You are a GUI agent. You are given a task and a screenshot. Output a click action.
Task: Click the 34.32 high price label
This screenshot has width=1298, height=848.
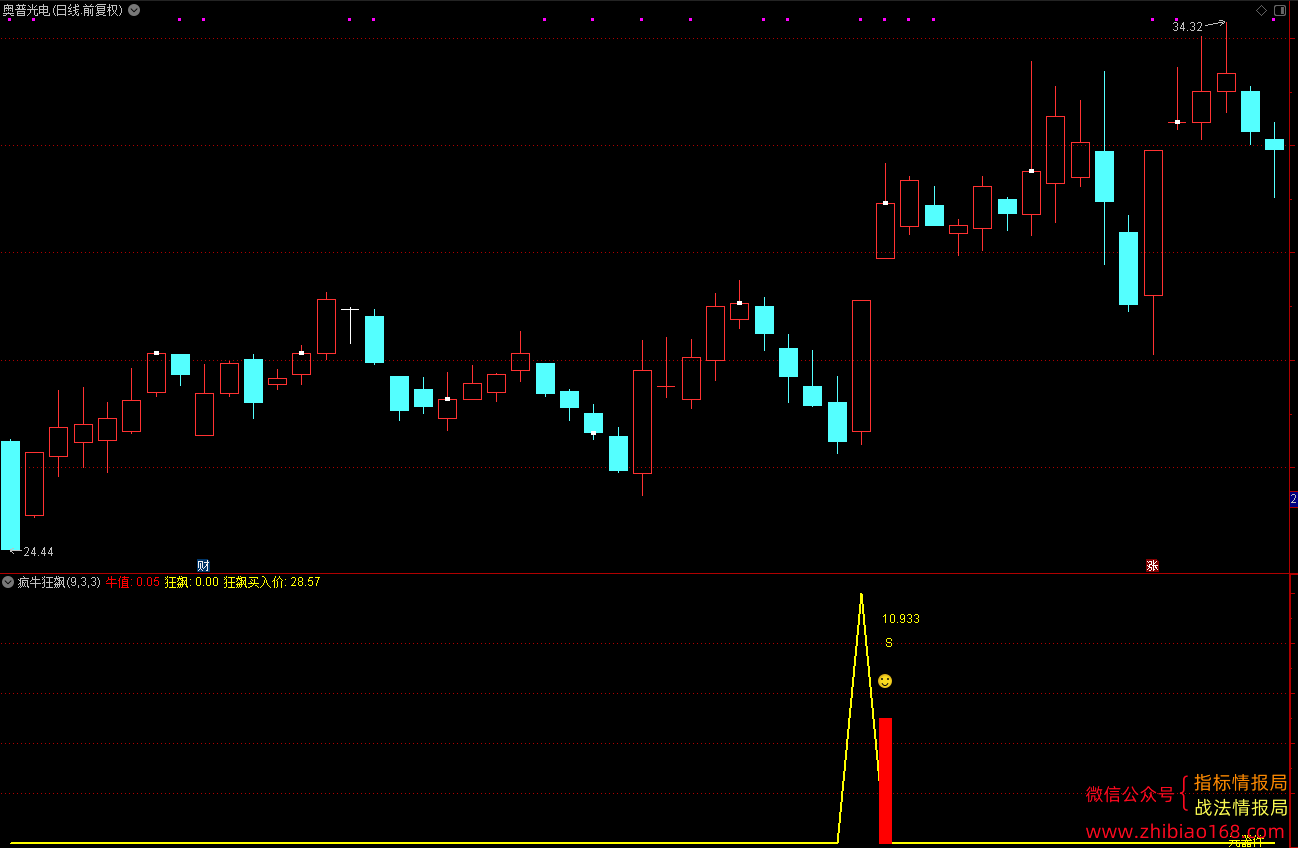coord(1188,27)
